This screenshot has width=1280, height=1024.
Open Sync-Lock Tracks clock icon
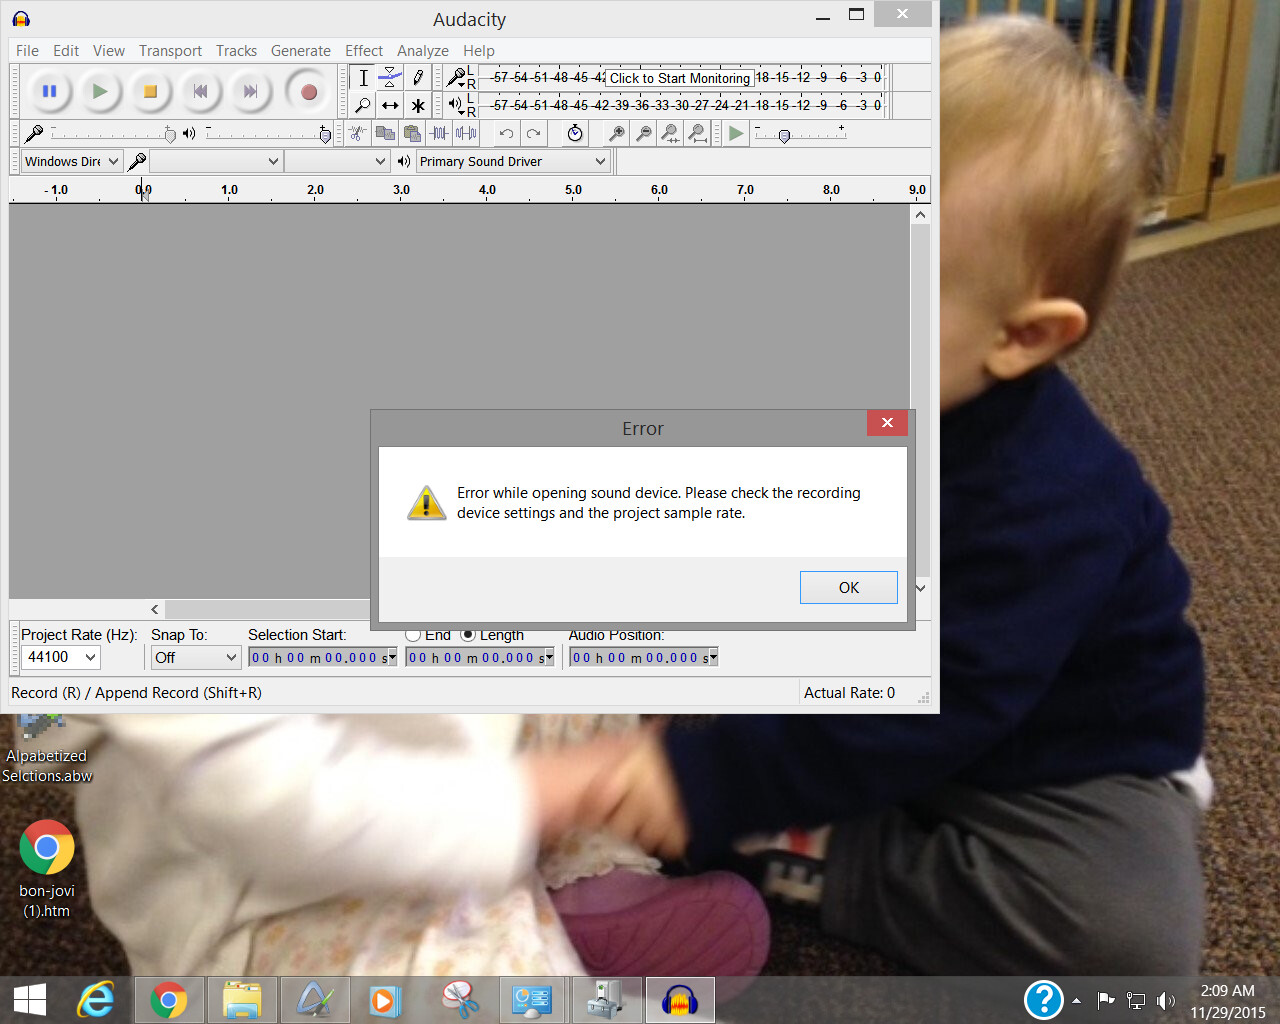(574, 133)
